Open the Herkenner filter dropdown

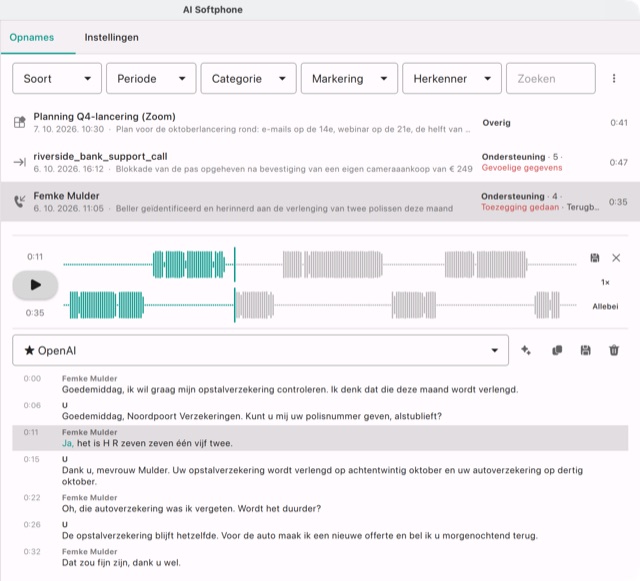point(451,78)
